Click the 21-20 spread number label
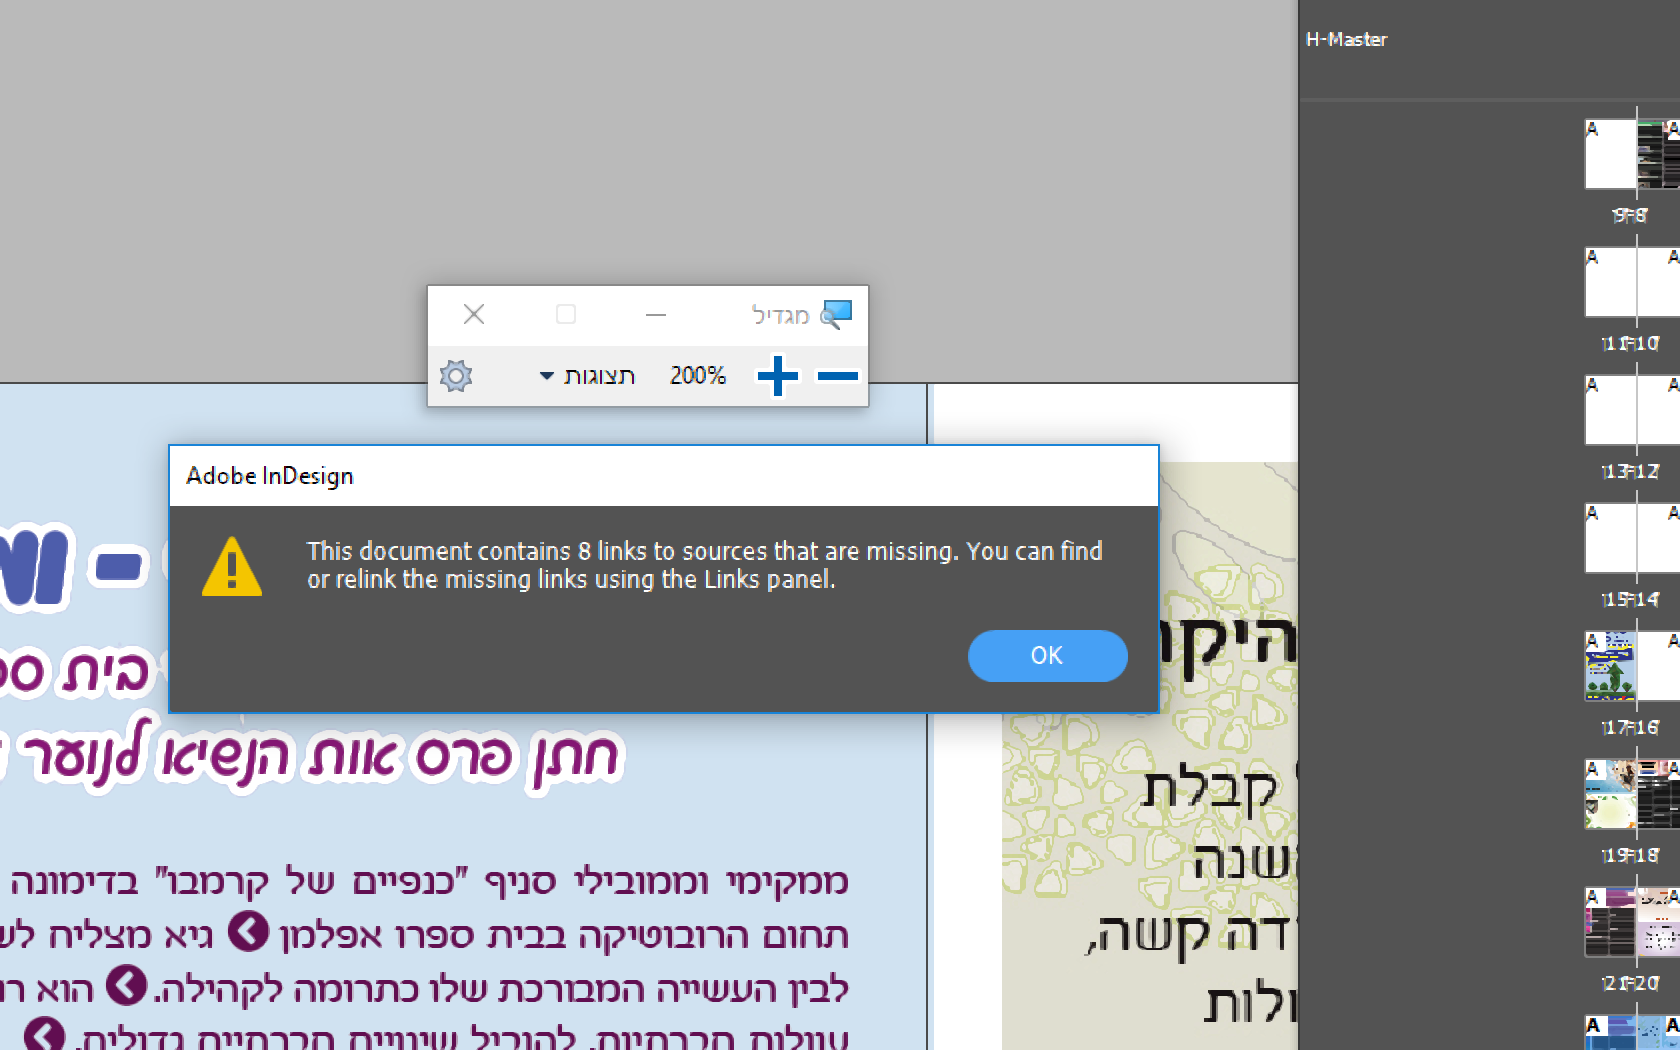The image size is (1680, 1050). (x=1630, y=983)
